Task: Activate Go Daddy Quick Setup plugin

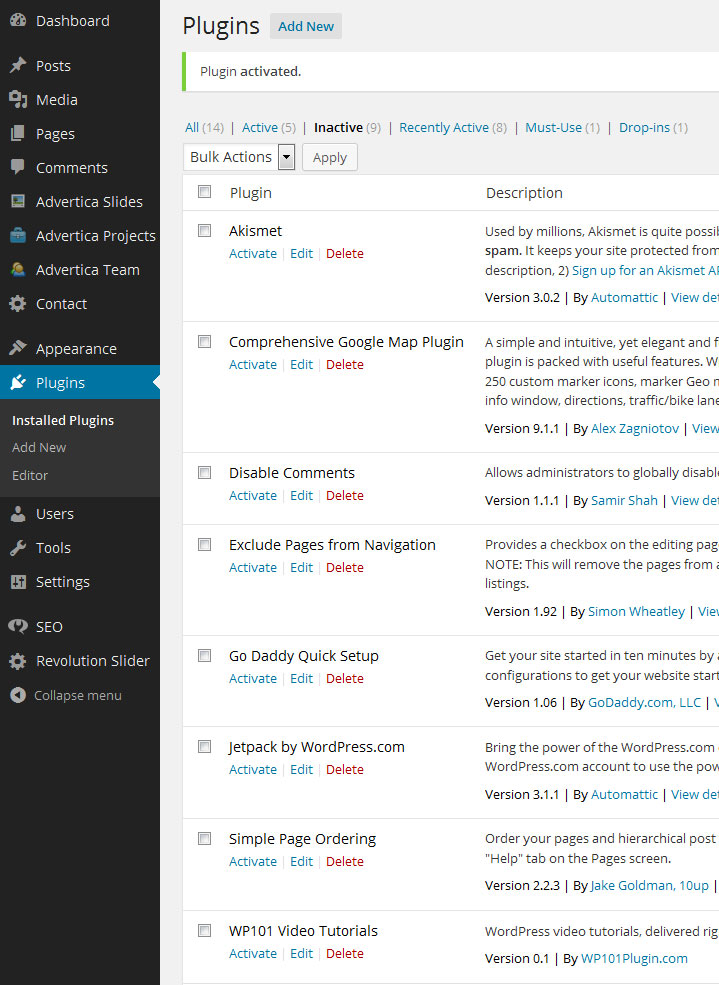Action: click(x=252, y=679)
